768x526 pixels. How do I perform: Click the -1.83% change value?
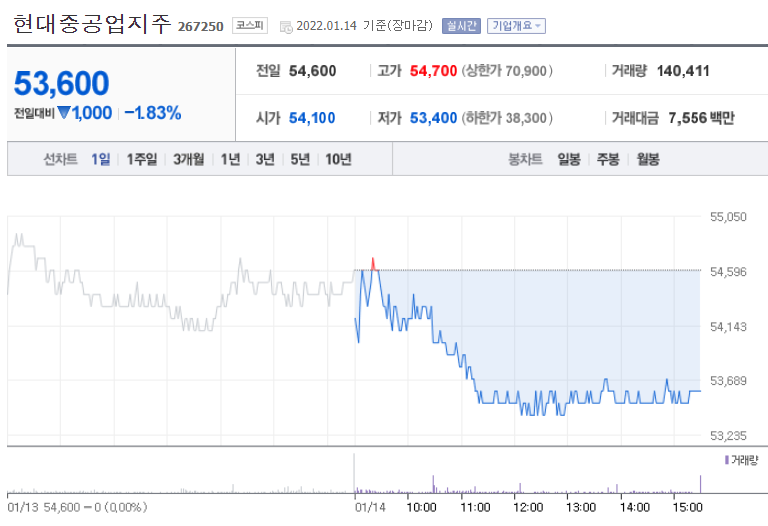point(153,113)
